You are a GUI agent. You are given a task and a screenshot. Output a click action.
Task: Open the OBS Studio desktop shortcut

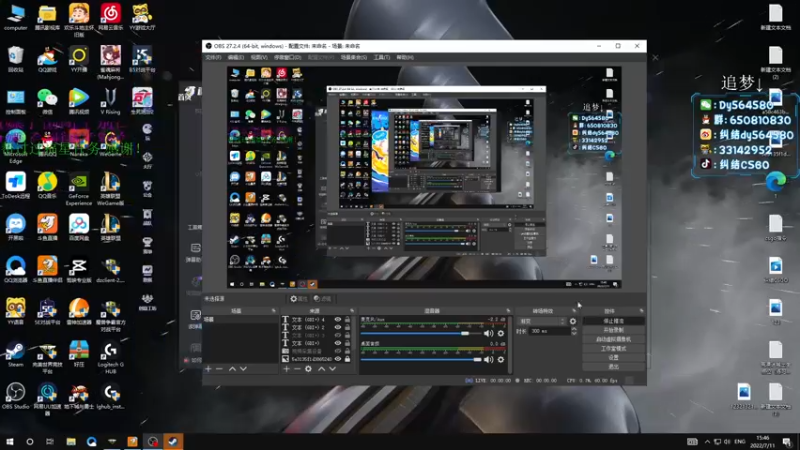[15, 396]
